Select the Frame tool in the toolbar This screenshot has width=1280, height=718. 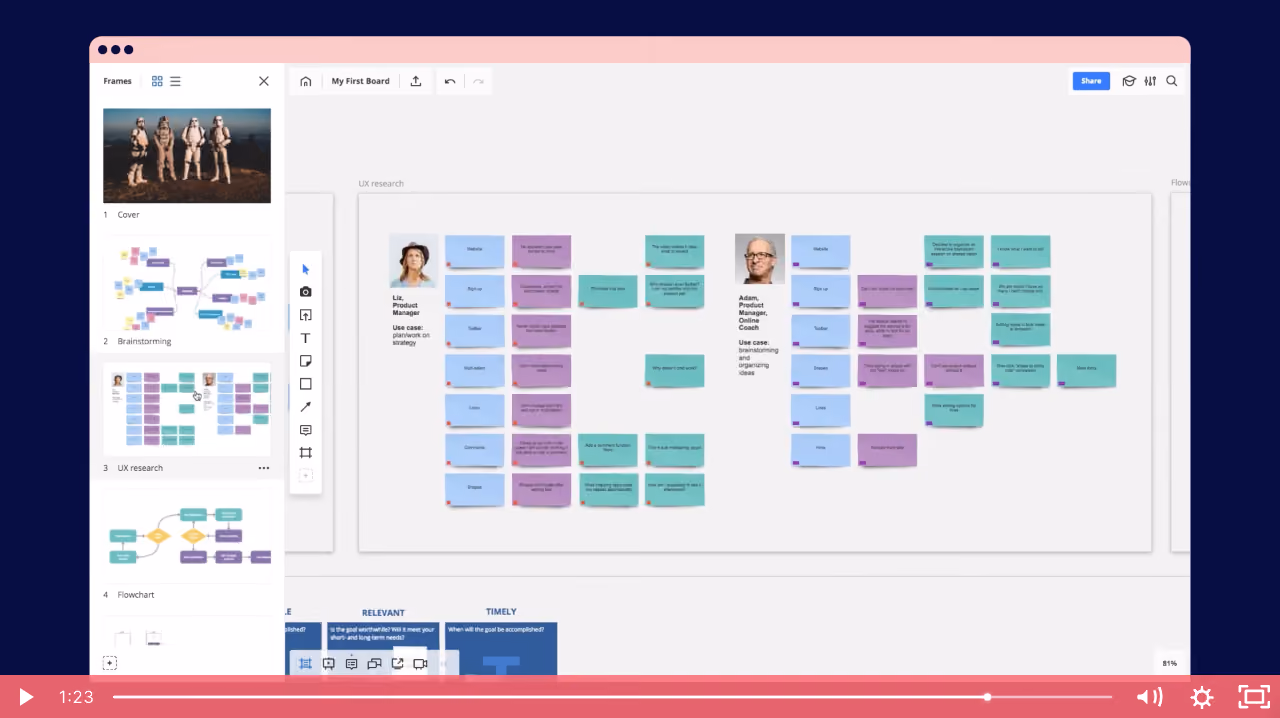click(306, 453)
